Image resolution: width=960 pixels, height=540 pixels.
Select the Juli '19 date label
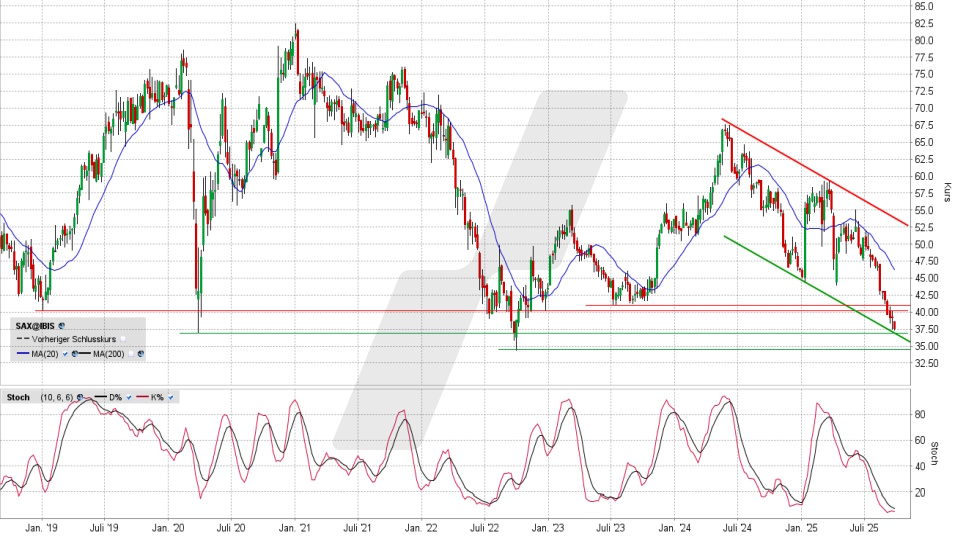105,528
